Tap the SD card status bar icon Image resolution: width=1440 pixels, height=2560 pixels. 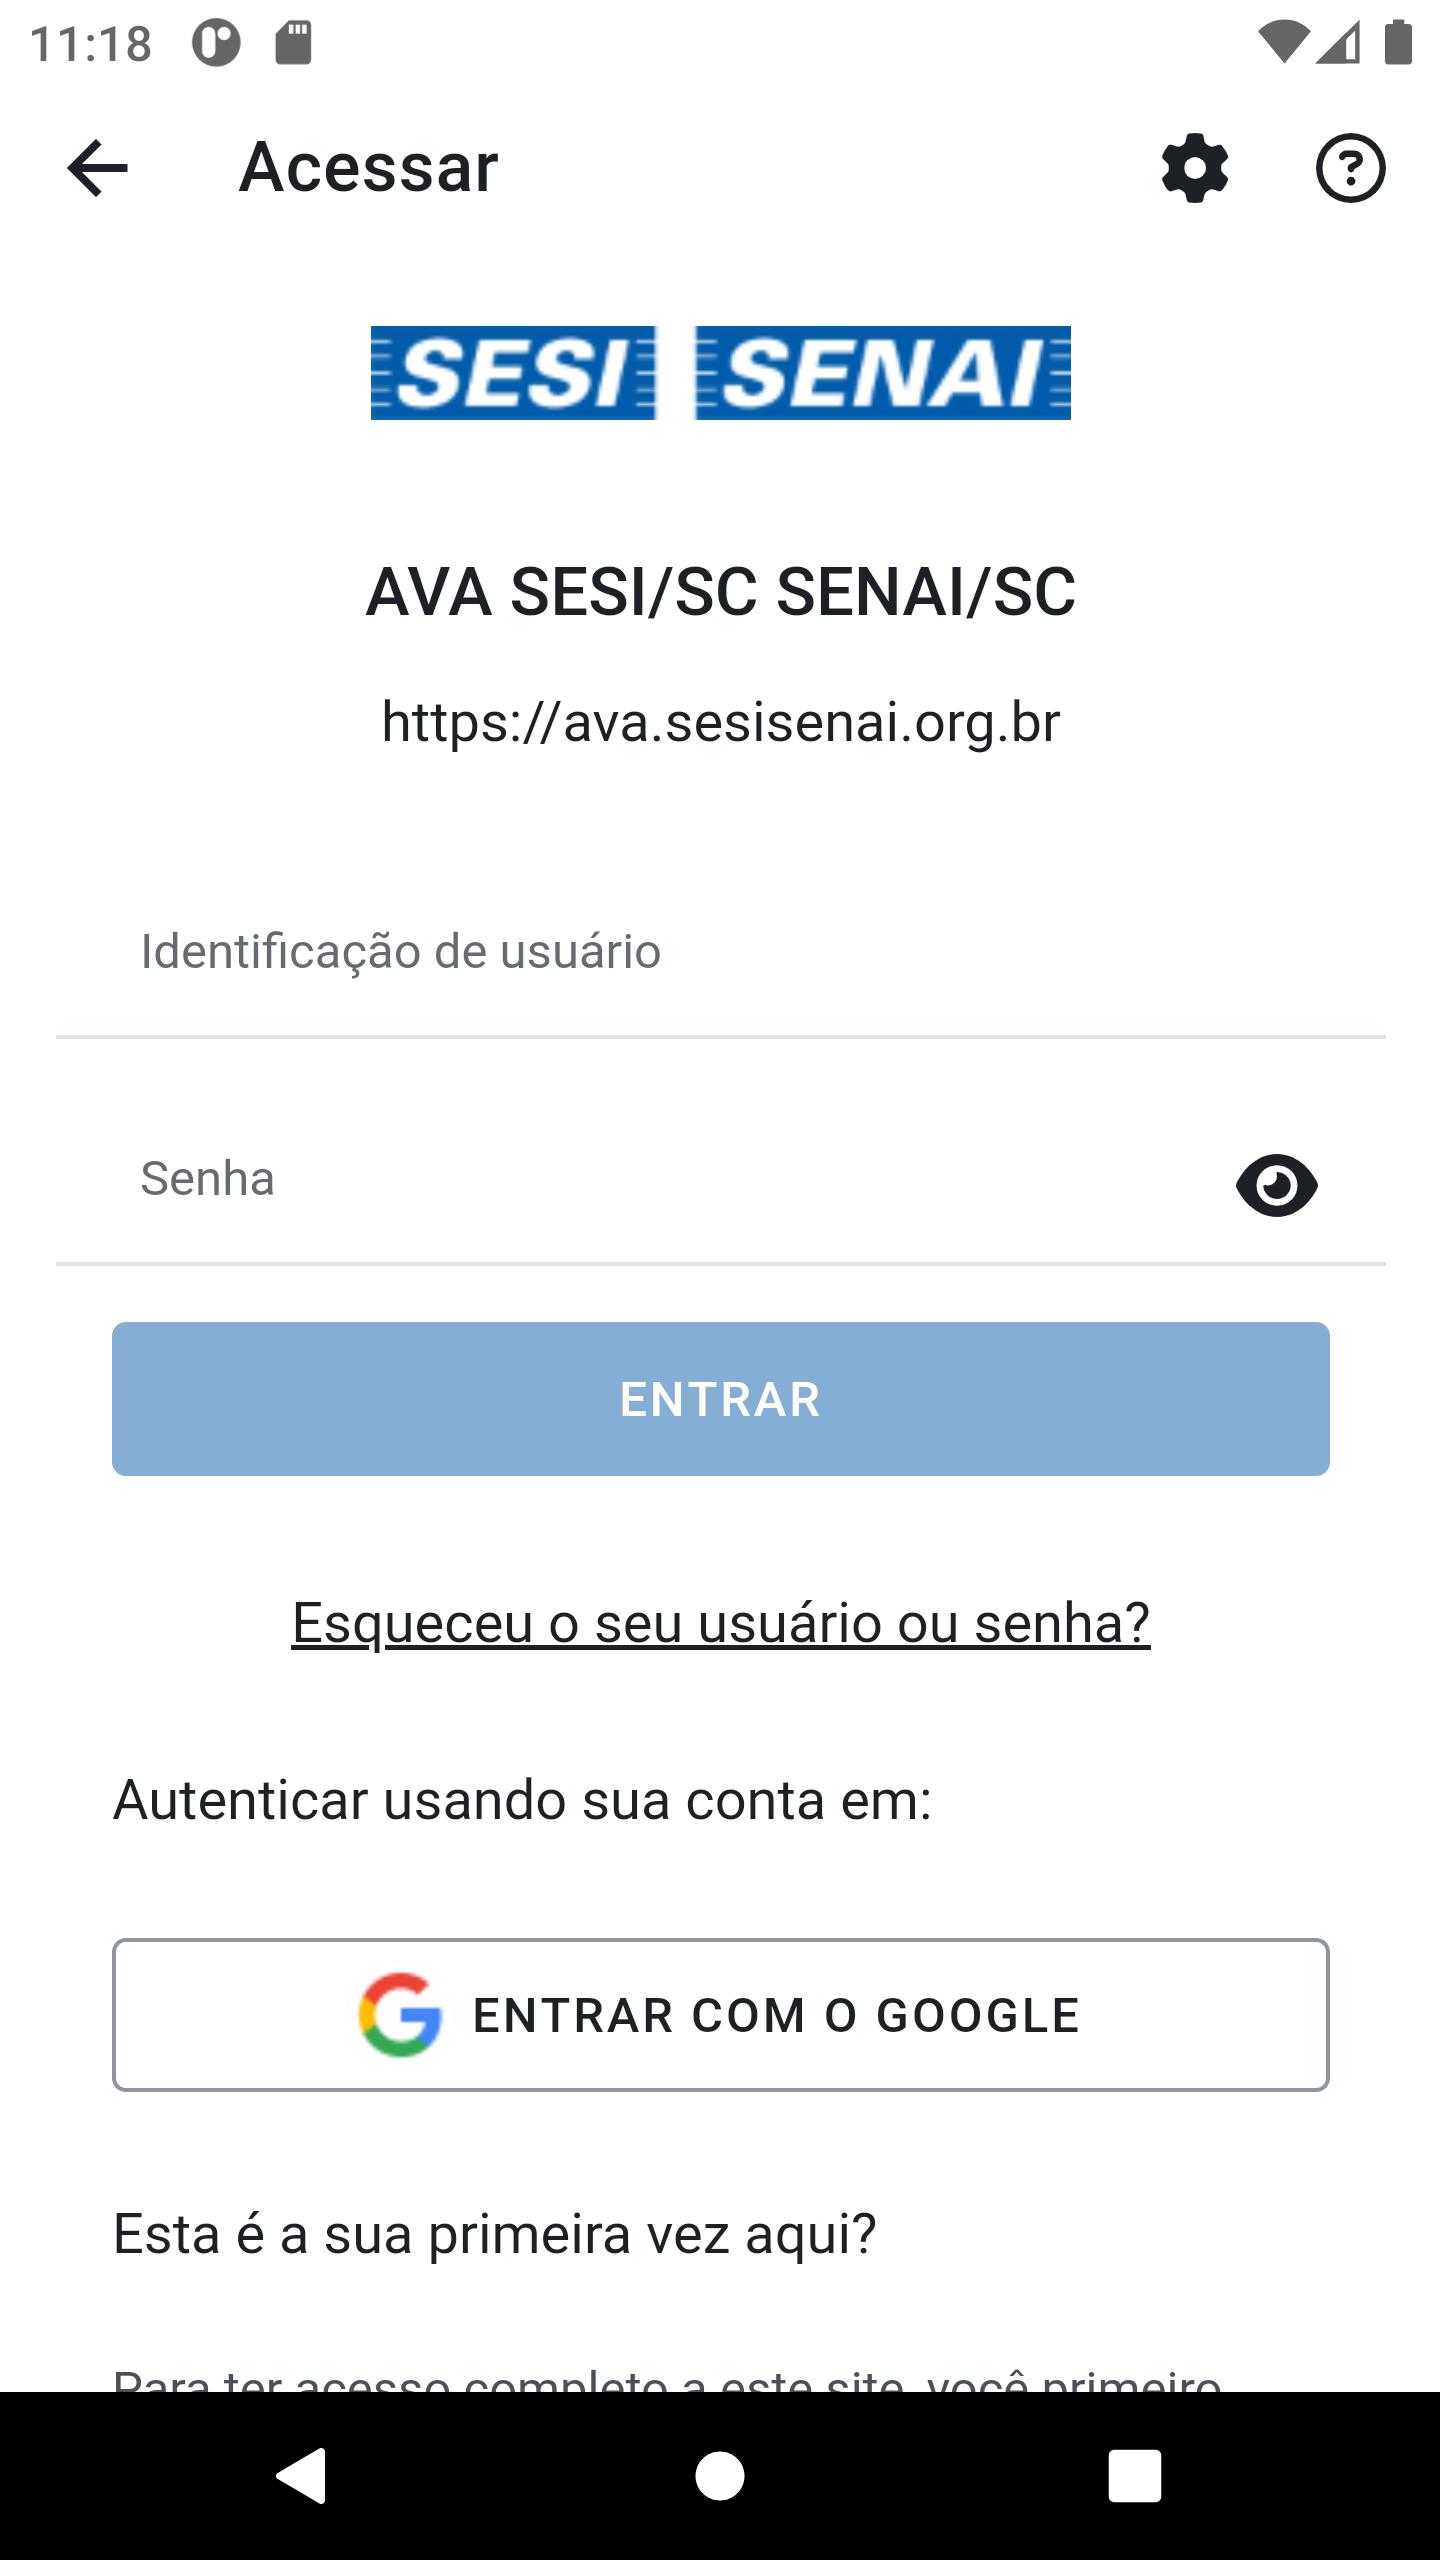pos(293,44)
